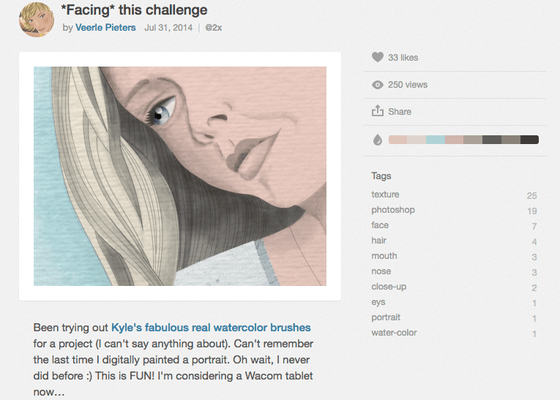
Task: Open Kyle's fabulous real watercolor brushes link
Action: [x=211, y=328]
